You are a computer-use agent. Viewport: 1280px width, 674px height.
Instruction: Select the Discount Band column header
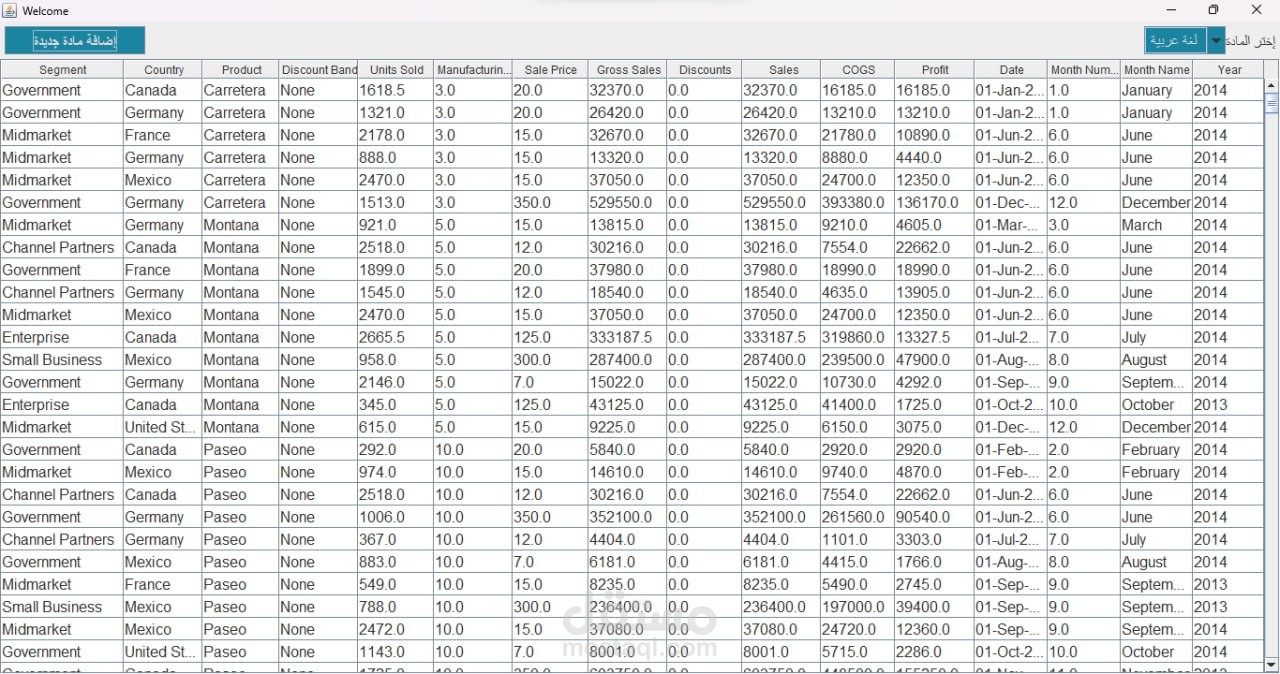(318, 70)
